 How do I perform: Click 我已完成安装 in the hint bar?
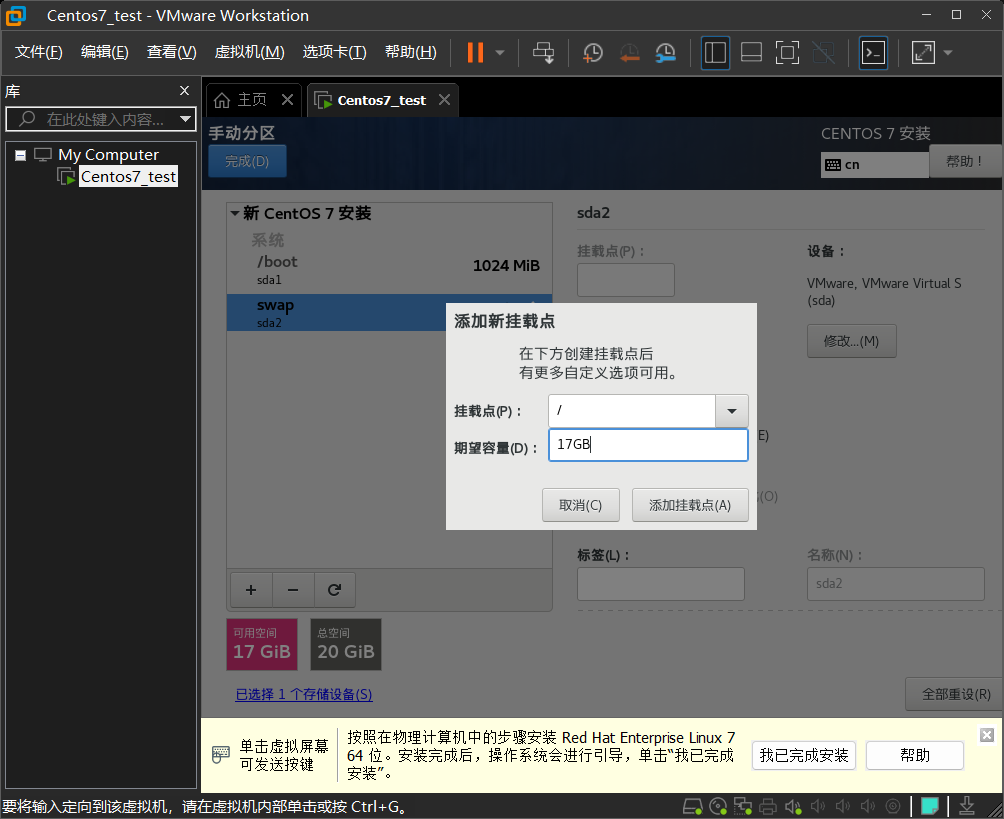(x=804, y=756)
